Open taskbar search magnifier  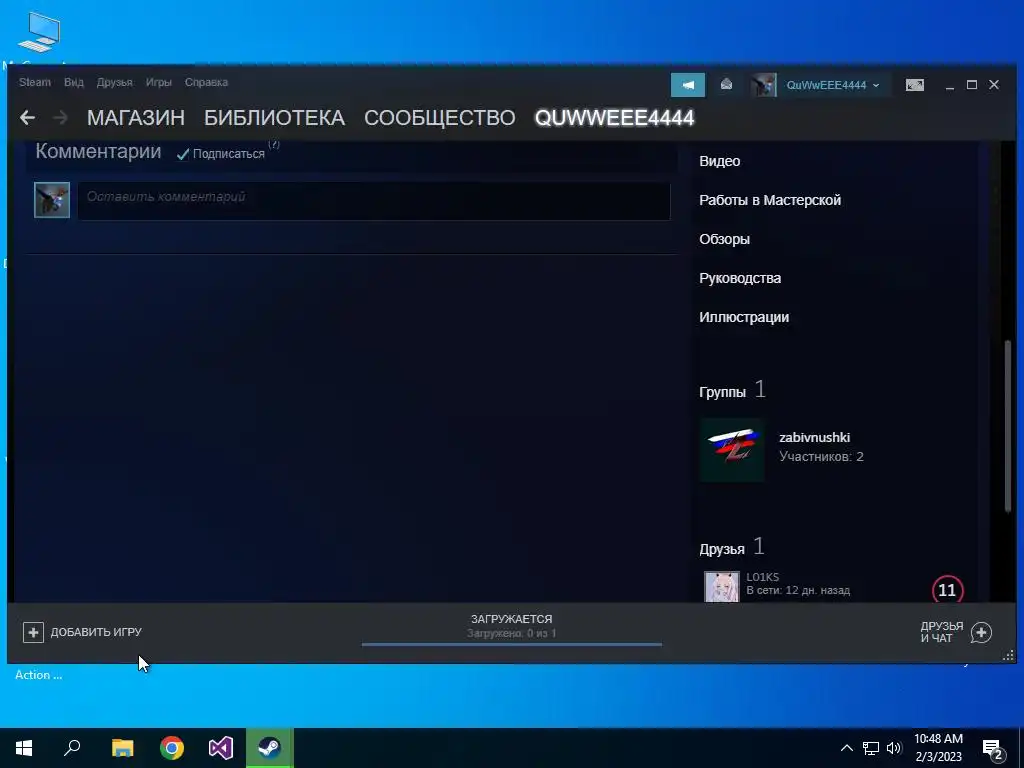pyautogui.click(x=72, y=748)
